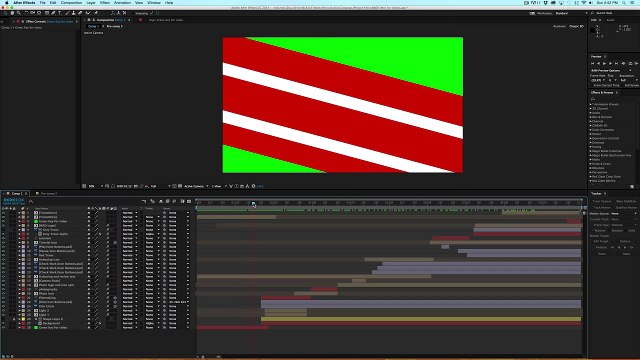Expand the Color Correction effects category
640x360 pixels.
[591, 130]
